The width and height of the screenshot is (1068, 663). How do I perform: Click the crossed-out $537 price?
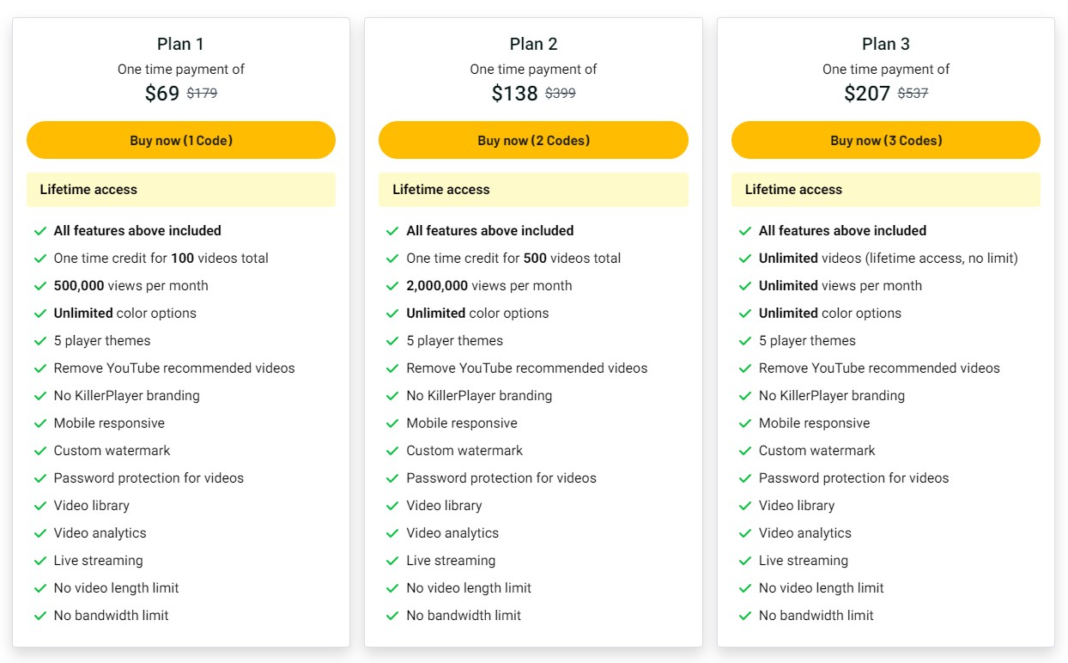(912, 93)
